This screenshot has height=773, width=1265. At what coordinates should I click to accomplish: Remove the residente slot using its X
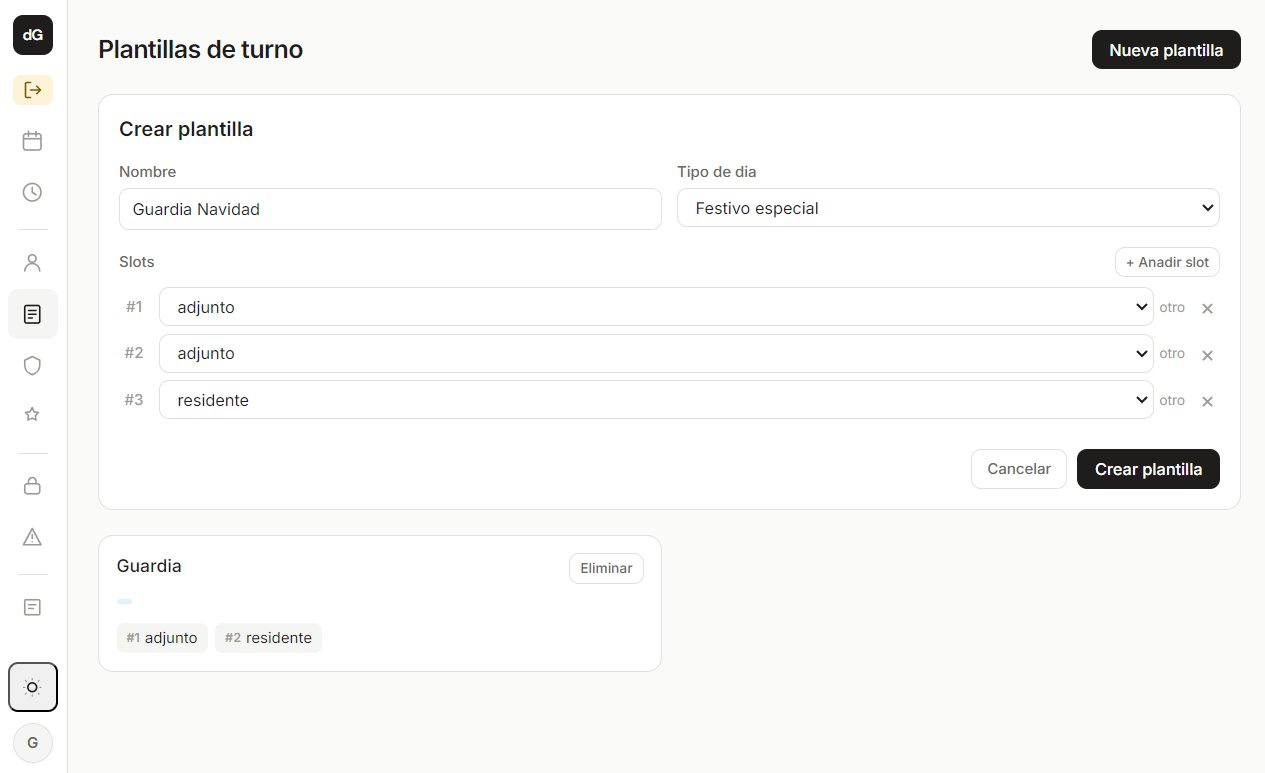pos(1207,401)
